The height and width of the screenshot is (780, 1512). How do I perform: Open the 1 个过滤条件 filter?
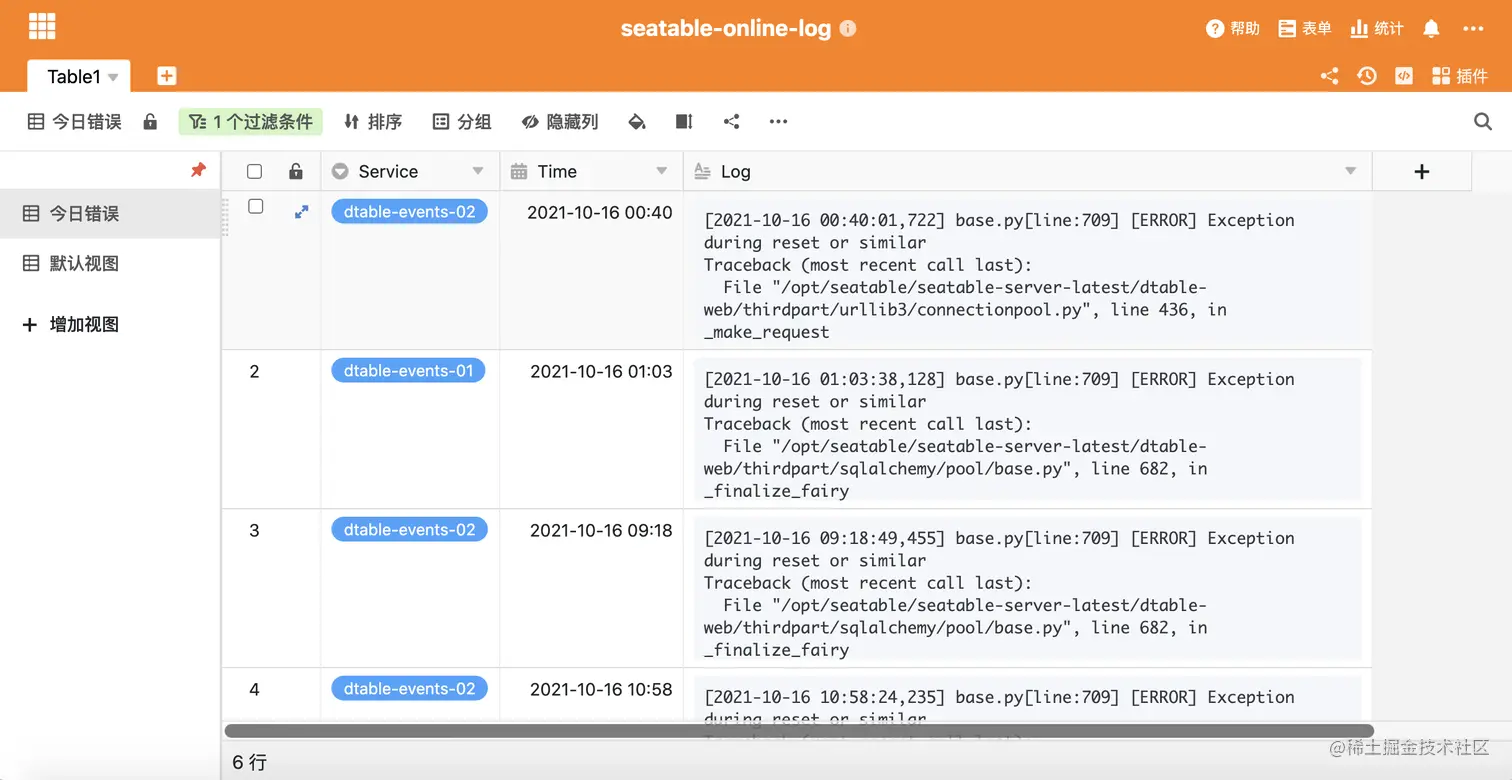[251, 122]
